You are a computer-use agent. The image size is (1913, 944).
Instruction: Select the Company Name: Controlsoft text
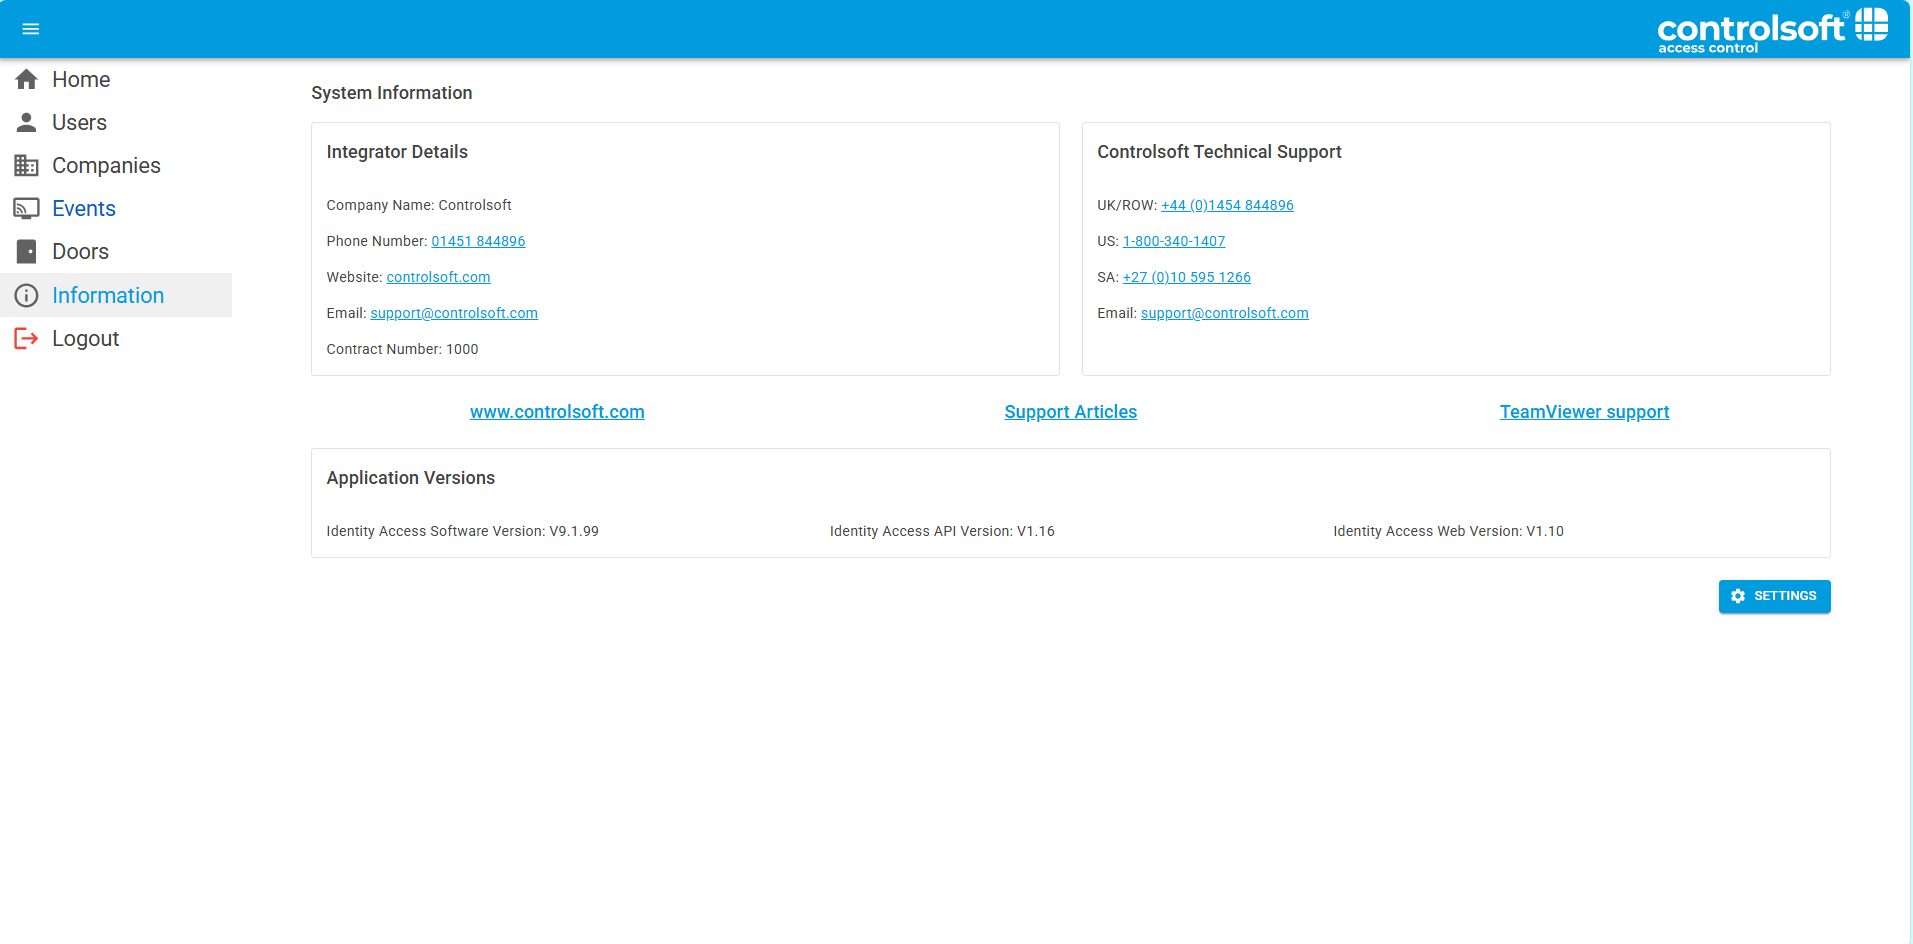click(419, 205)
